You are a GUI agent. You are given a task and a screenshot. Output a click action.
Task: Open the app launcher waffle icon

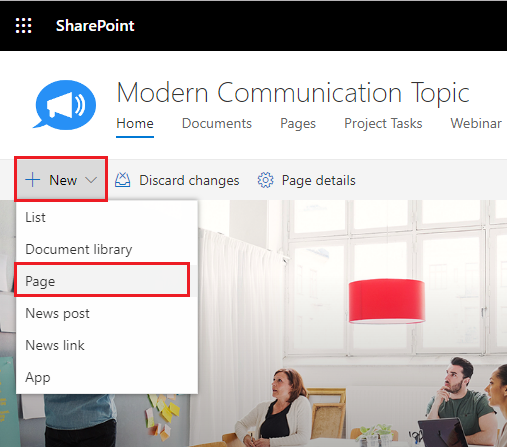(x=24, y=26)
